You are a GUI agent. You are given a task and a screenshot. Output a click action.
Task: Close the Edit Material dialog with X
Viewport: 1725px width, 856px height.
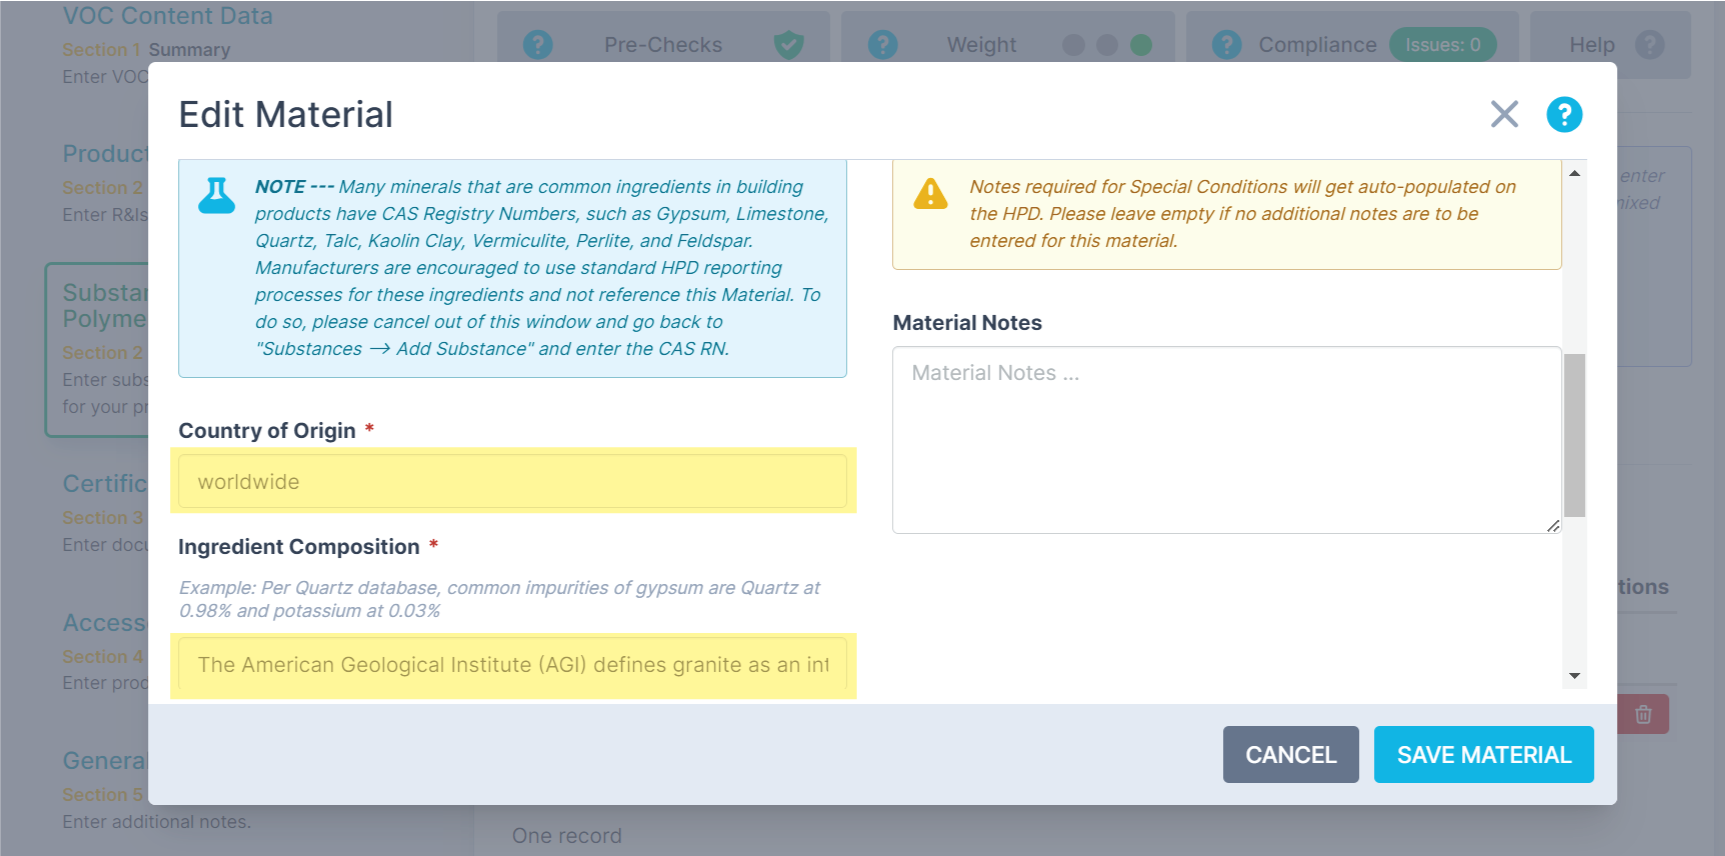pyautogui.click(x=1504, y=114)
